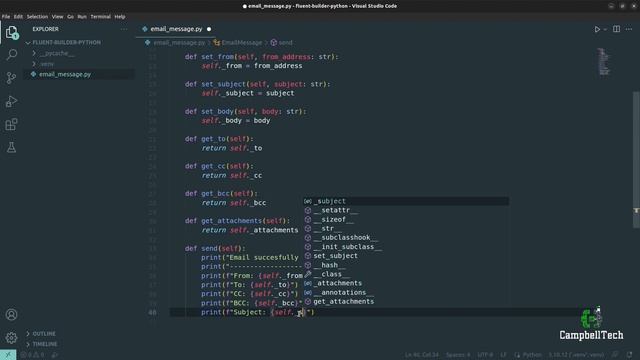Choose __str__ from the autocomplete list

click(x=406, y=229)
